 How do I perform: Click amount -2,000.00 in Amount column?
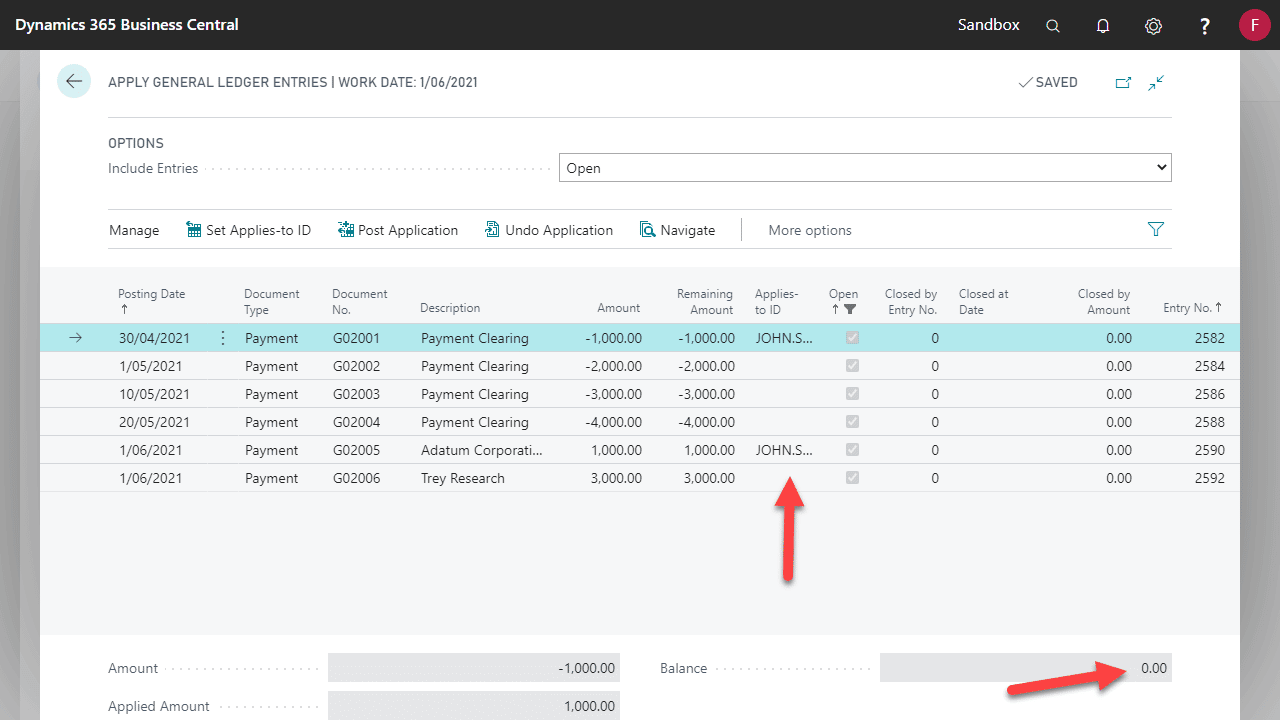click(613, 366)
